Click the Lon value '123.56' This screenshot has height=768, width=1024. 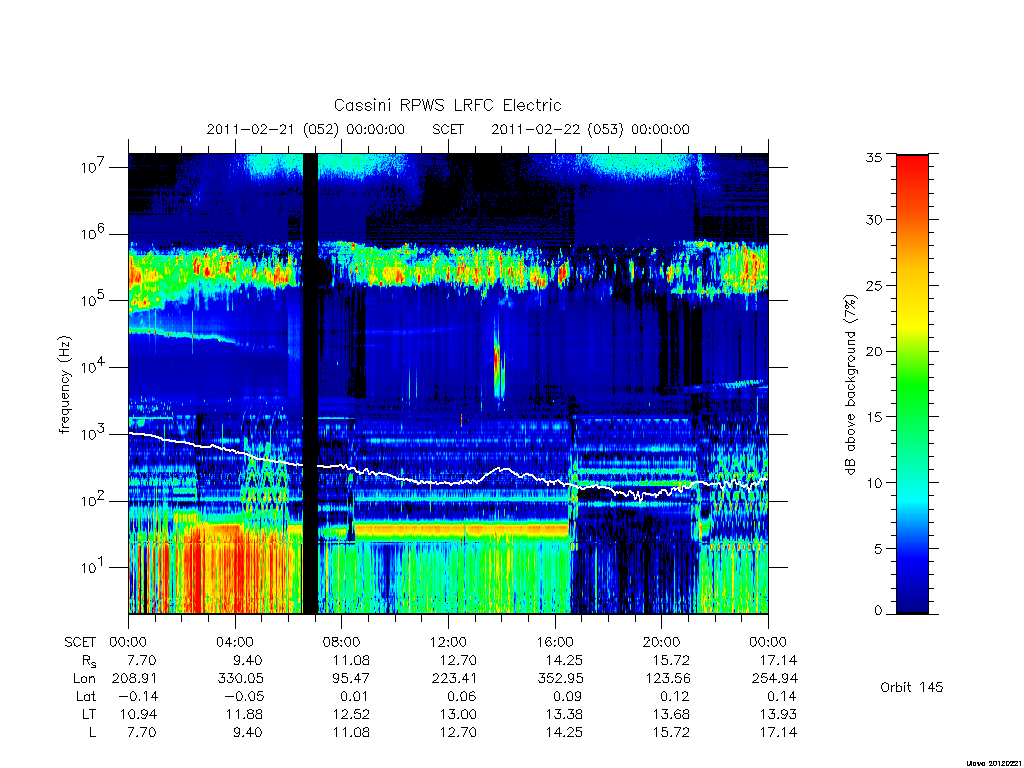tap(667, 679)
